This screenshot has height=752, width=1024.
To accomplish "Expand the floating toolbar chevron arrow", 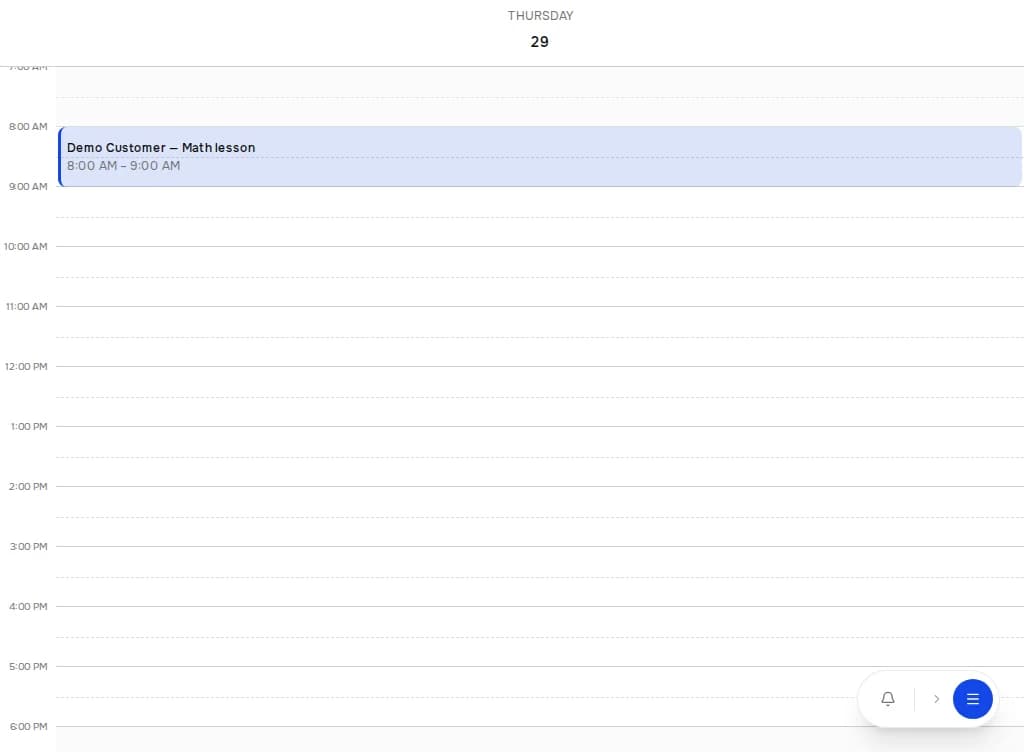I will coord(936,698).
